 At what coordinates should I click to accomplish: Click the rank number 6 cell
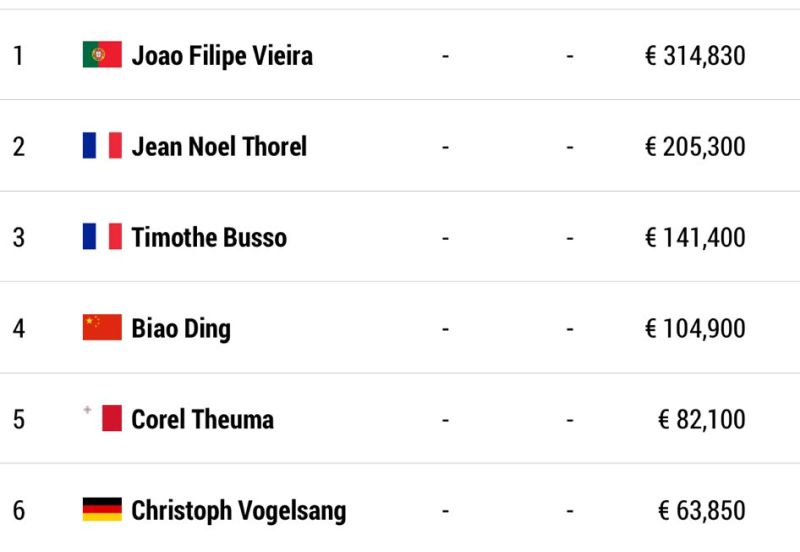(18, 510)
